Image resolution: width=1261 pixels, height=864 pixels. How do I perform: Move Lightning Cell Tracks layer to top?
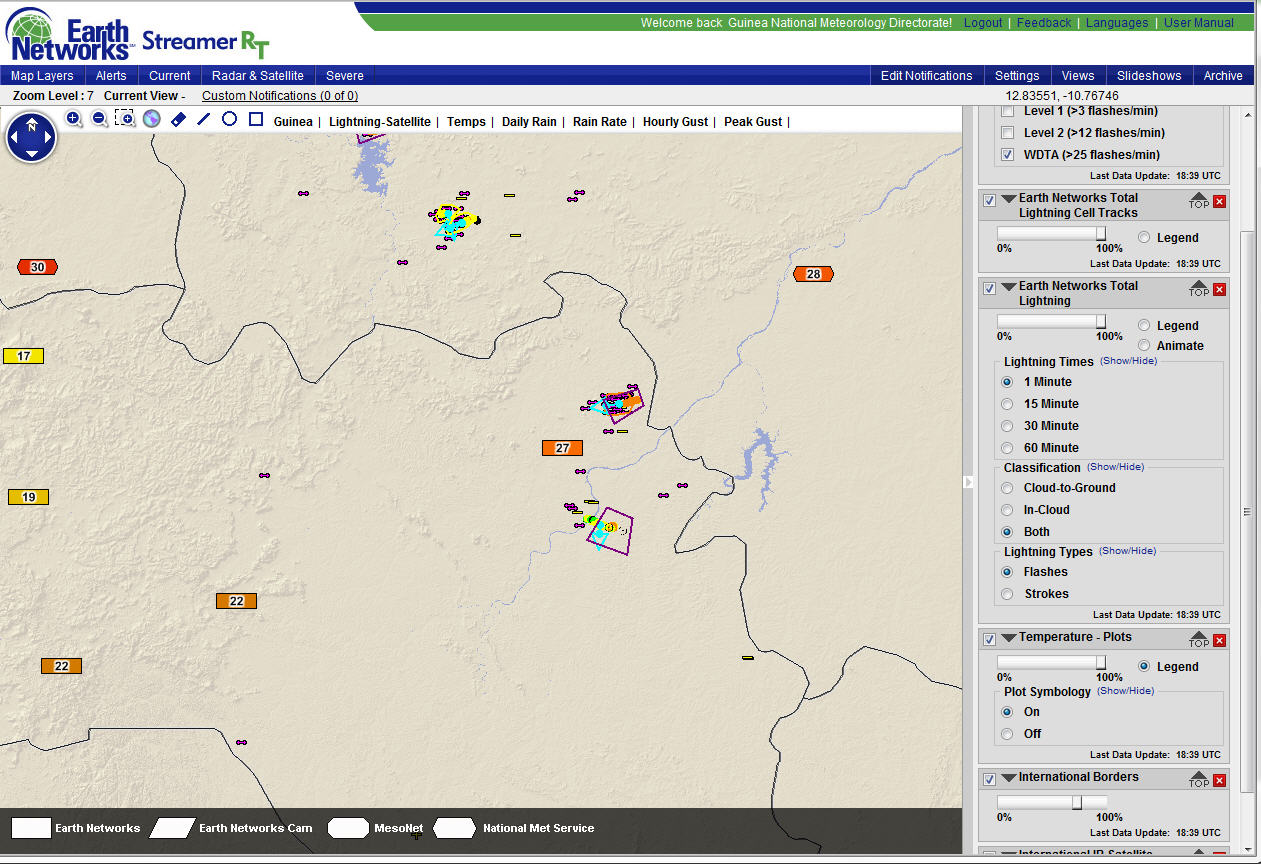[x=1199, y=200]
